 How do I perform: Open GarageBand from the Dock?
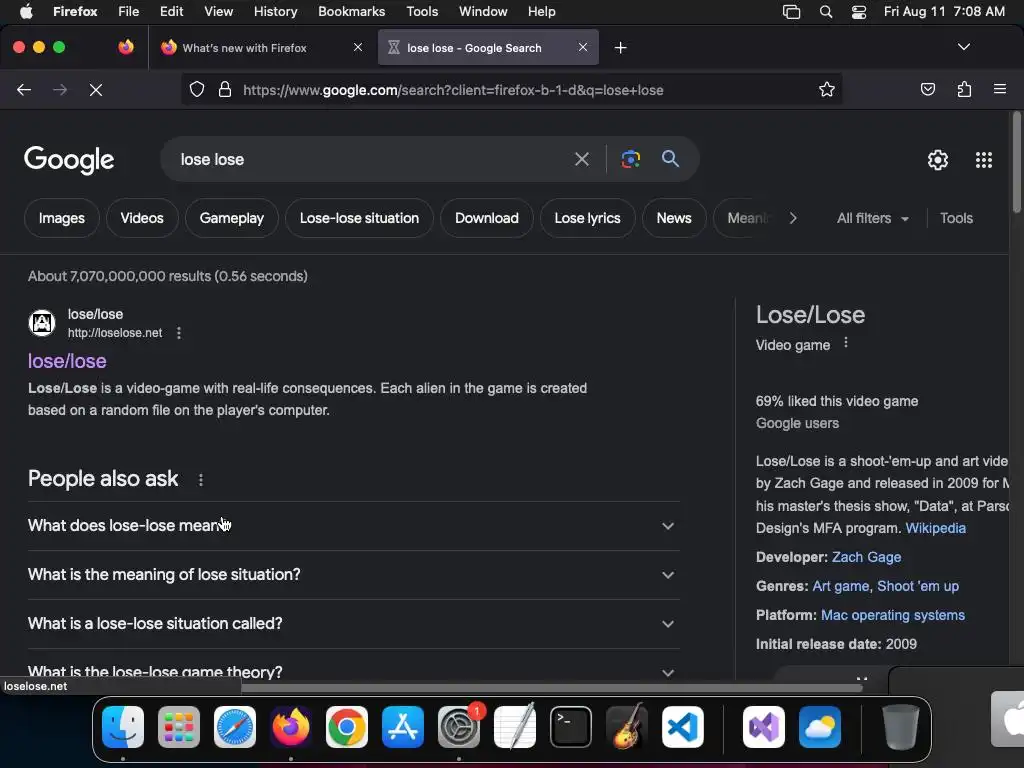(627, 727)
